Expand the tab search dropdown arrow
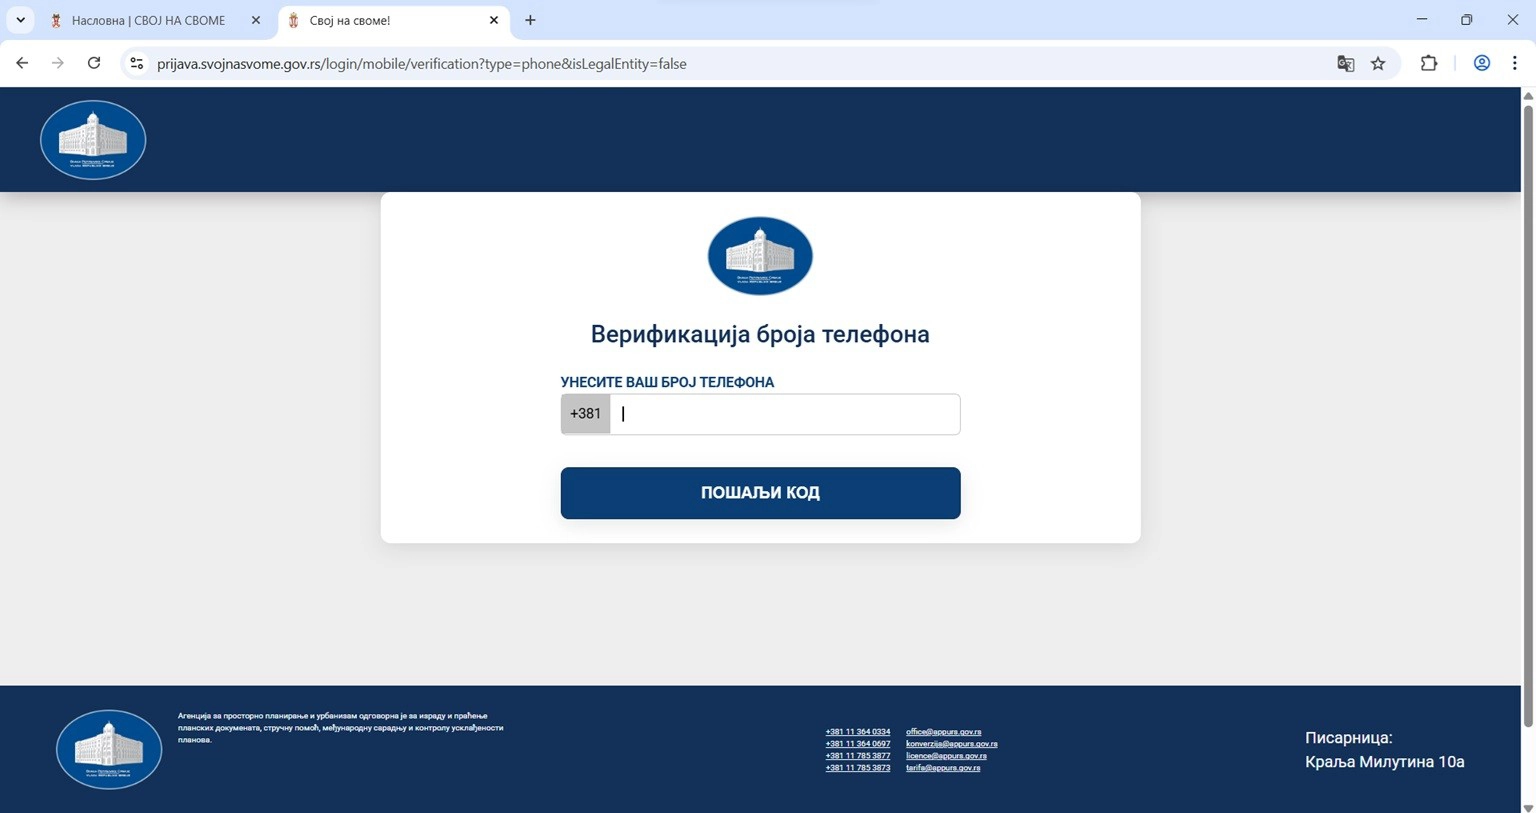The height and width of the screenshot is (813, 1536). point(20,20)
